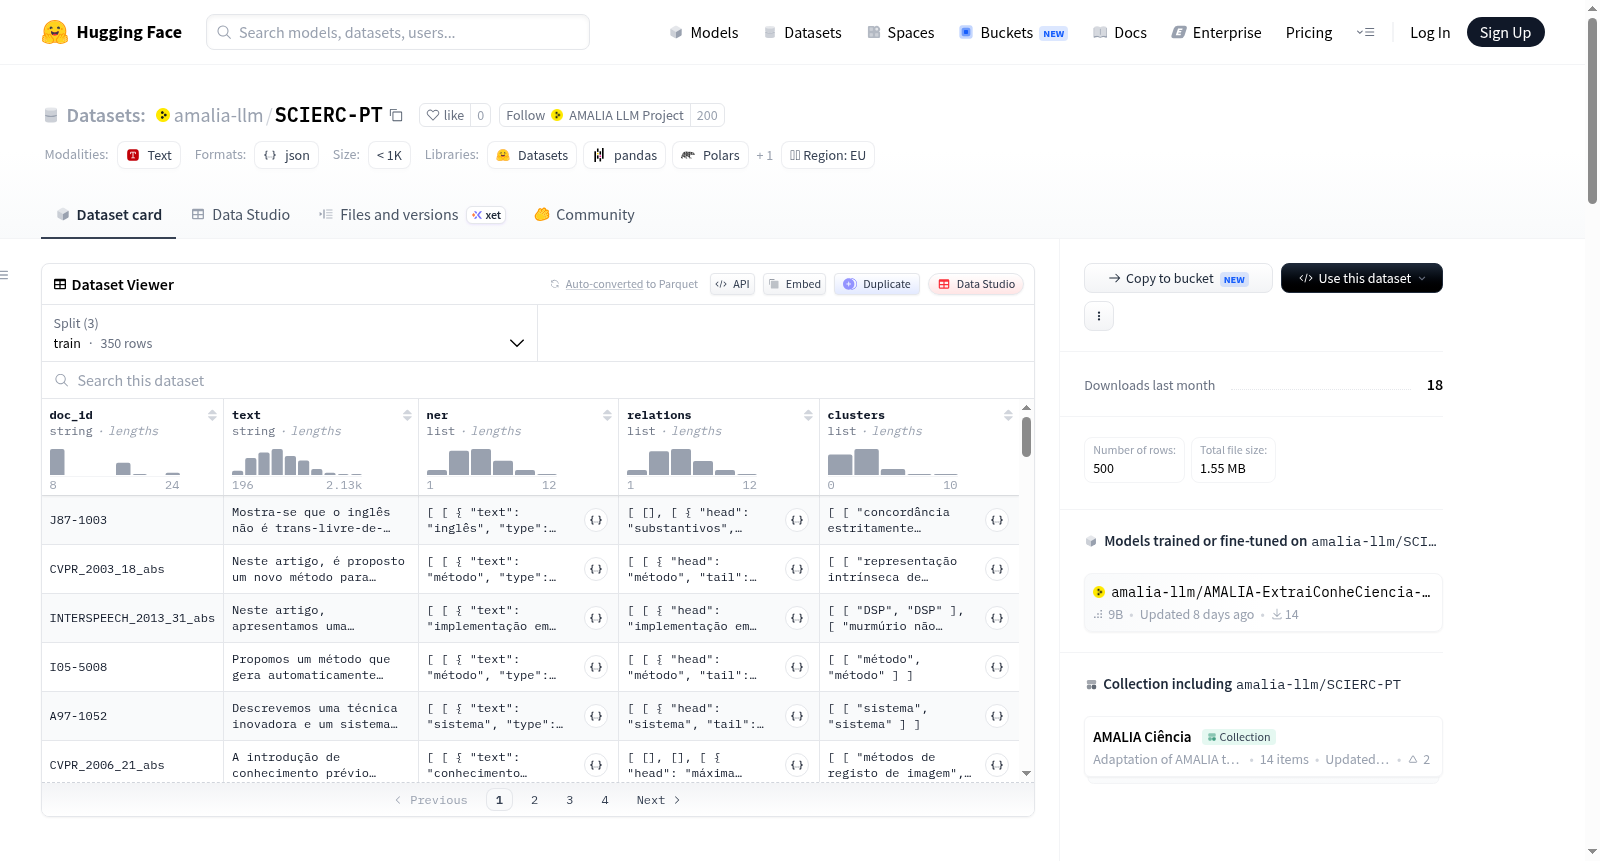The height and width of the screenshot is (861, 1600).
Task: Toggle the left sidebar menu icon
Action: [x=4, y=275]
